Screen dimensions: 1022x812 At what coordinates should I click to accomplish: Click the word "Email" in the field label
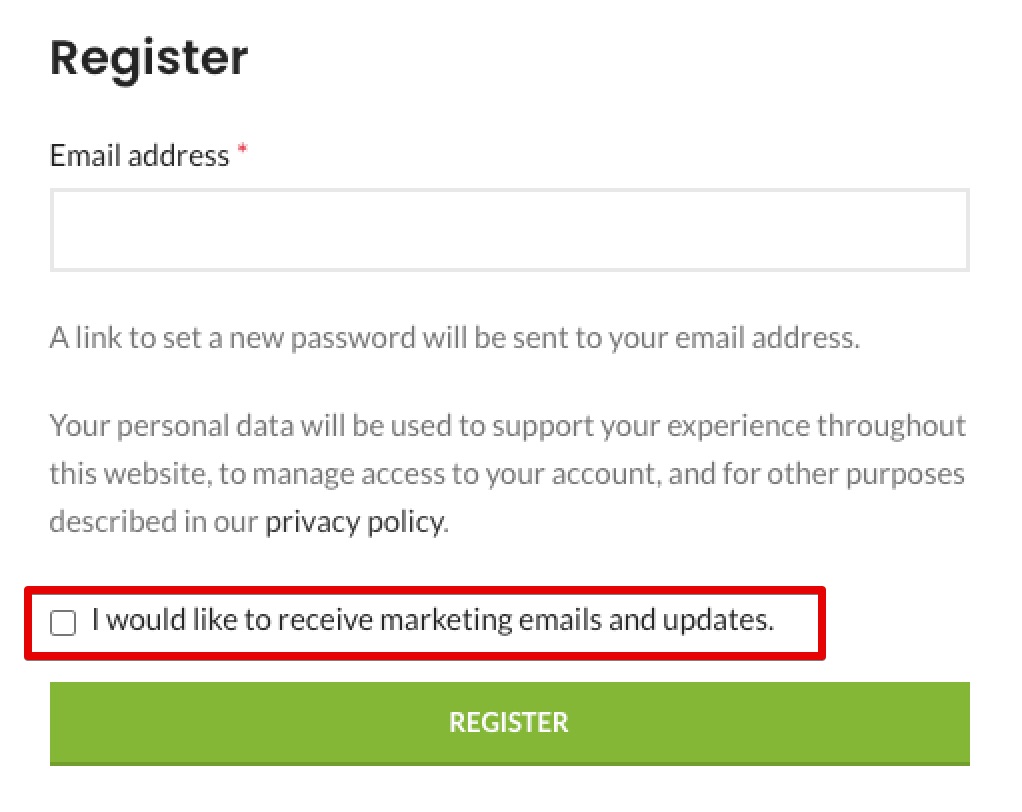tap(85, 156)
